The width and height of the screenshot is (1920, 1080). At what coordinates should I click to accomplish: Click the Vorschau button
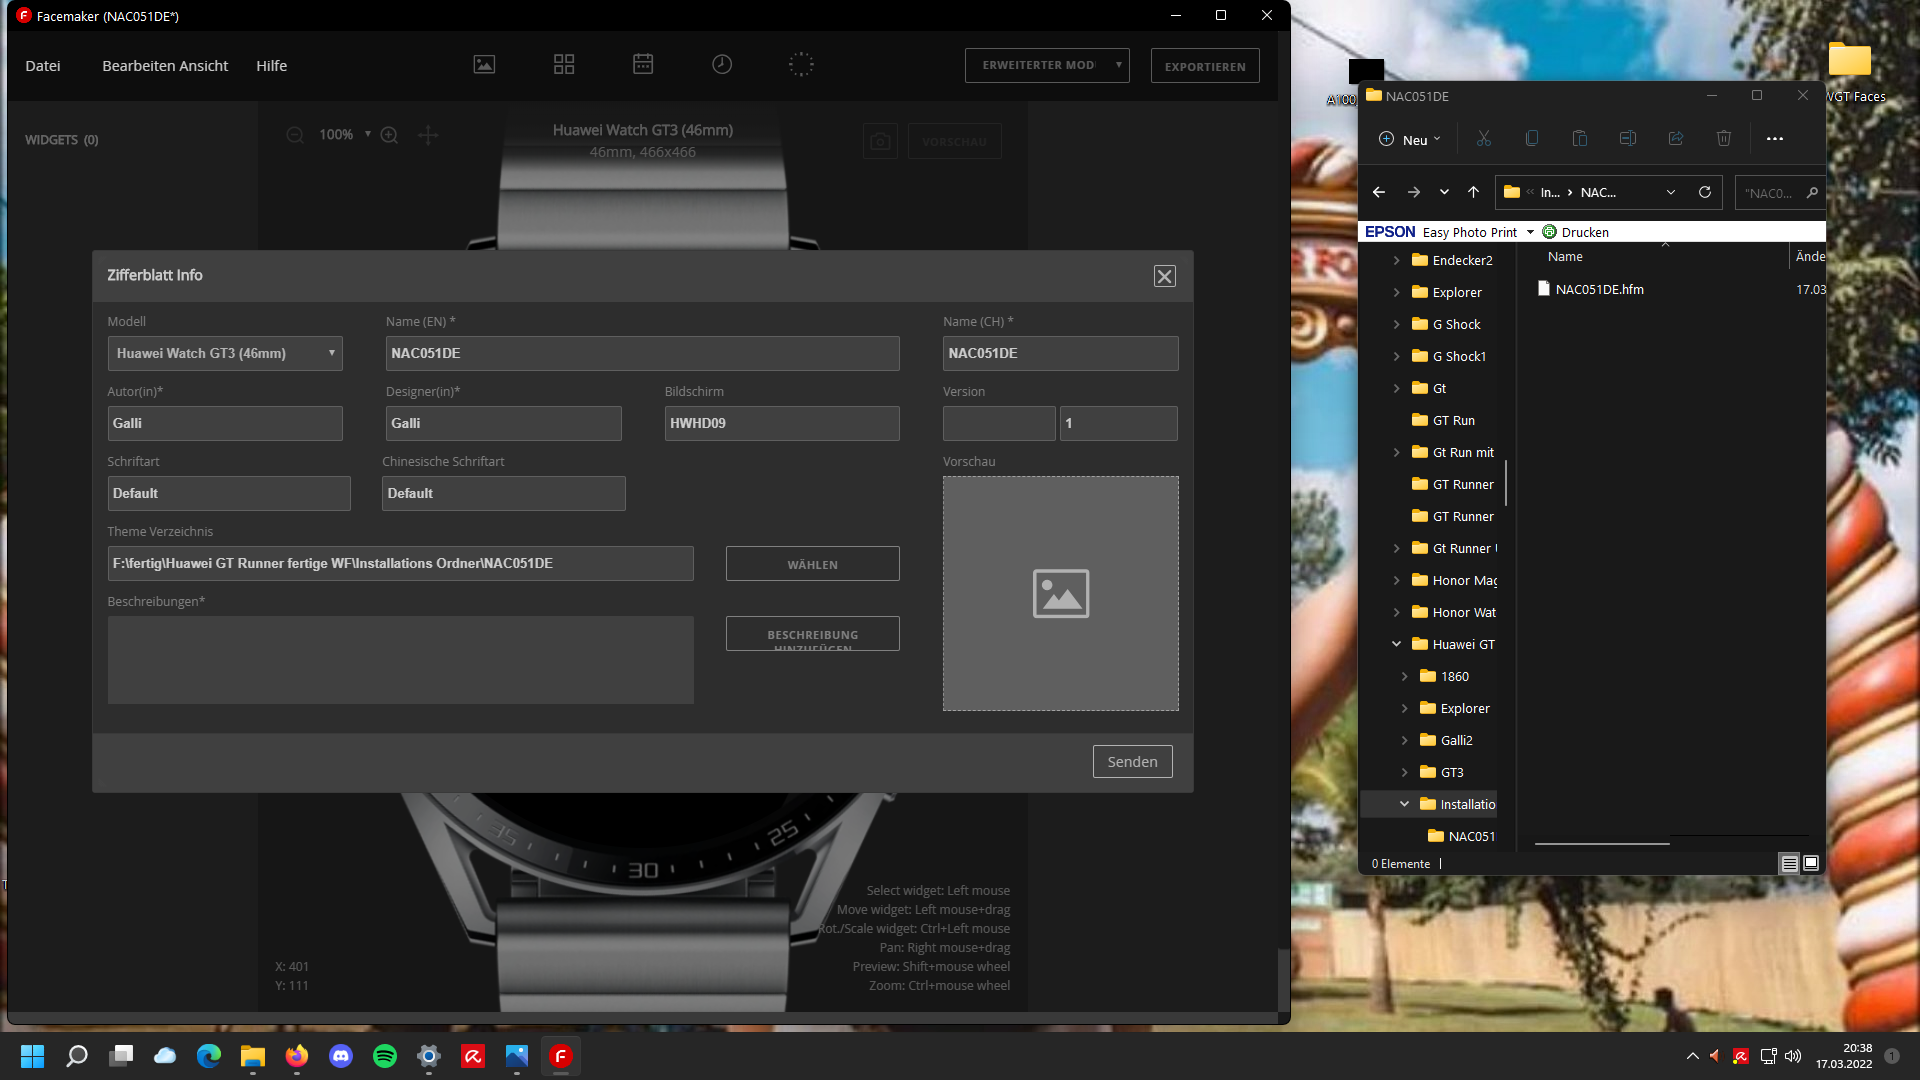[954, 141]
